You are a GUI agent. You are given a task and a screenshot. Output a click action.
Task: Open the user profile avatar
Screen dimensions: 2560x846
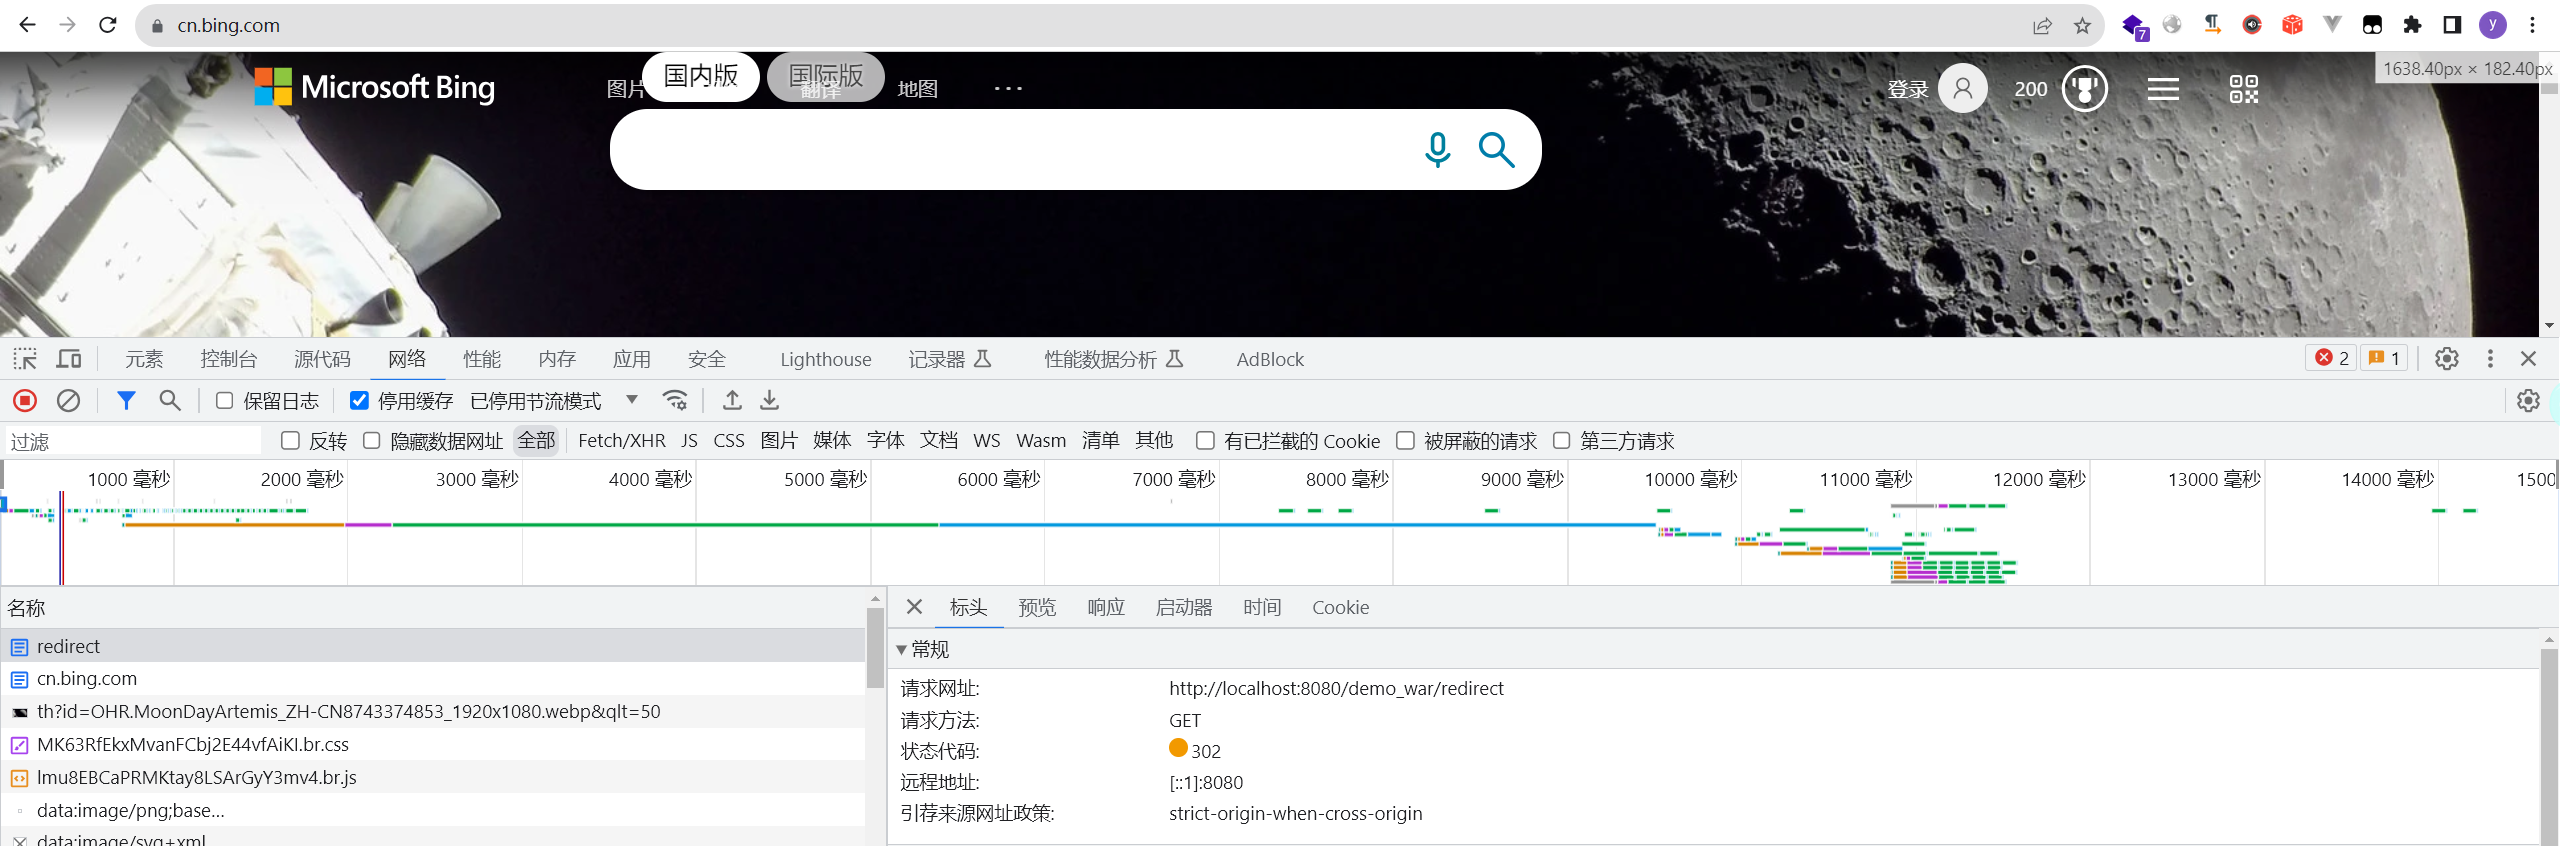[x=2493, y=25]
